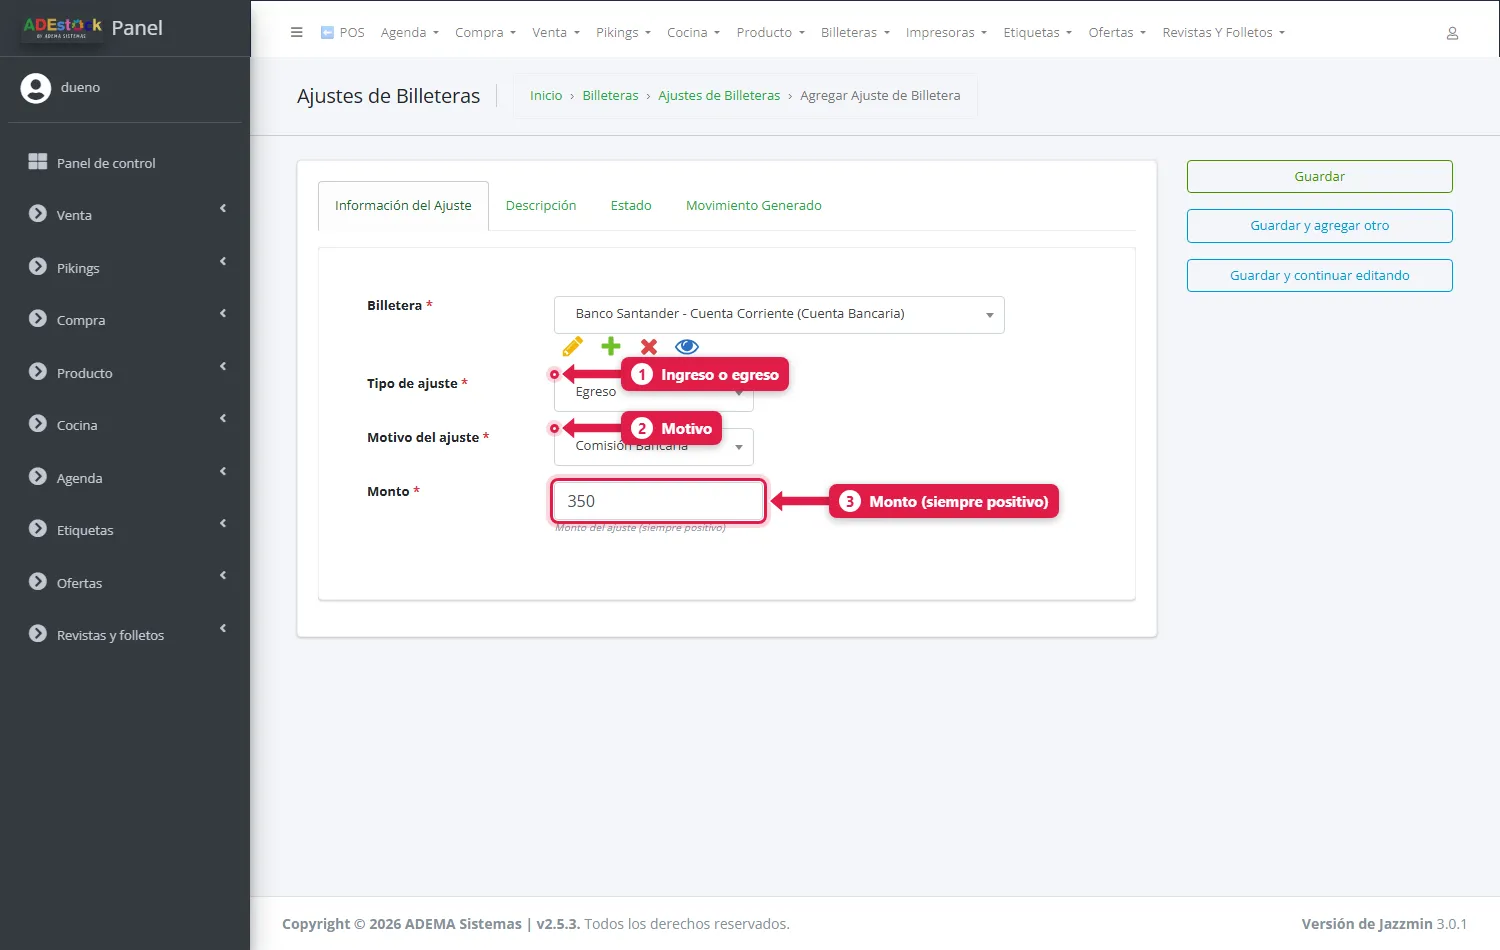Viewport: 1500px width, 950px height.
Task: Open the Cocina top menu
Action: click(693, 33)
